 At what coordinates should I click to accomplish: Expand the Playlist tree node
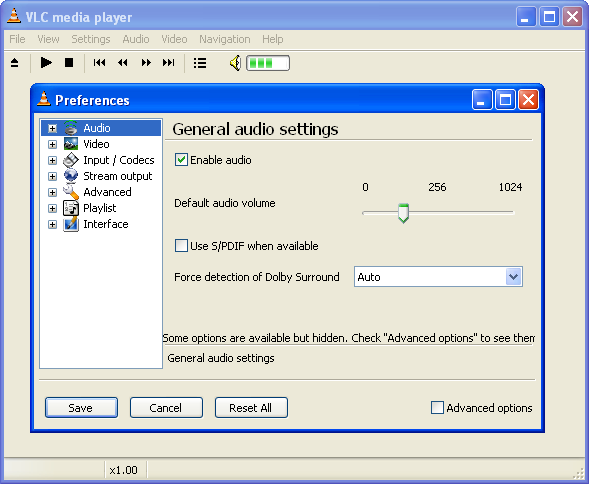pyautogui.click(x=52, y=209)
